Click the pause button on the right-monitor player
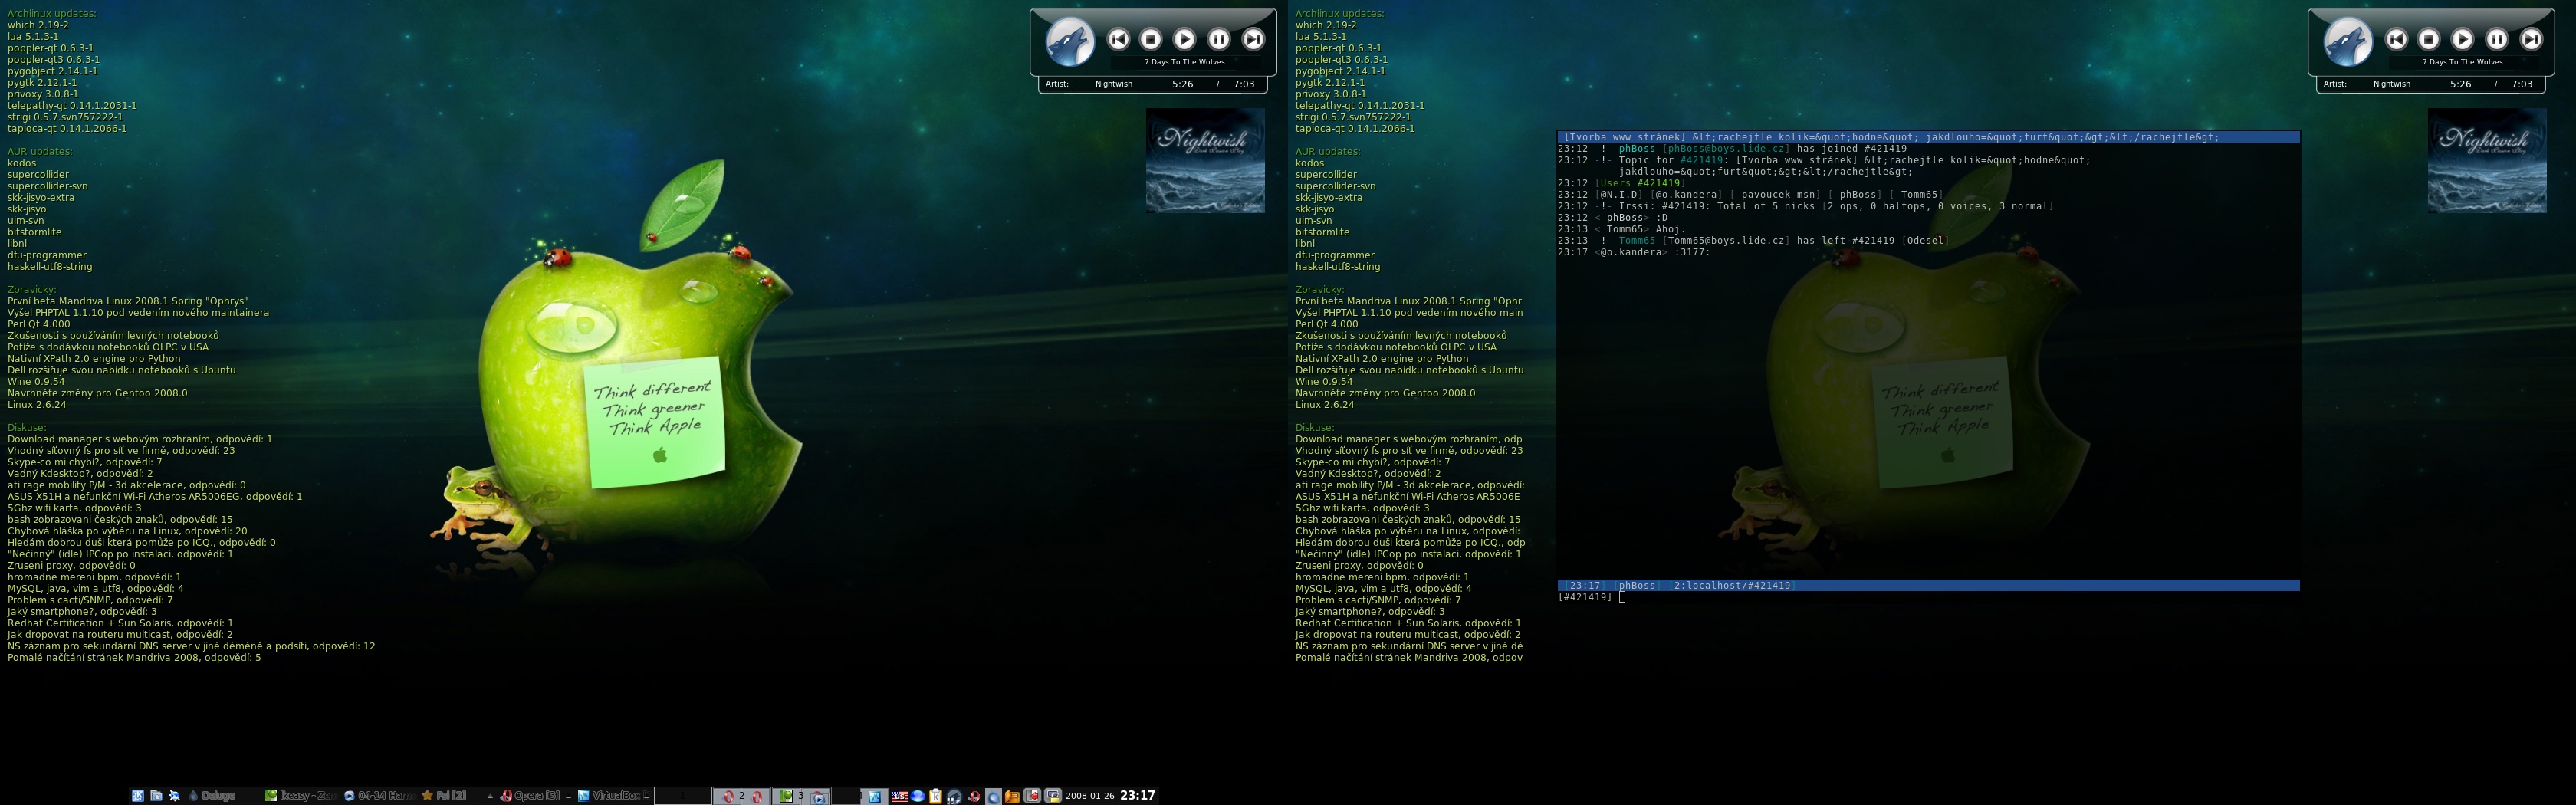The width and height of the screenshot is (2576, 805). pos(2496,39)
